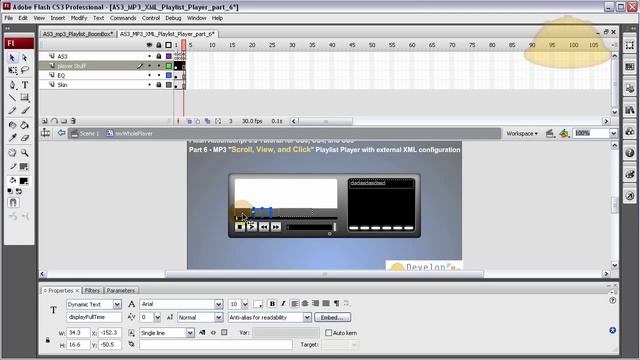Select the Ink Bottle tool
640x360 pixels.
pos(12,125)
